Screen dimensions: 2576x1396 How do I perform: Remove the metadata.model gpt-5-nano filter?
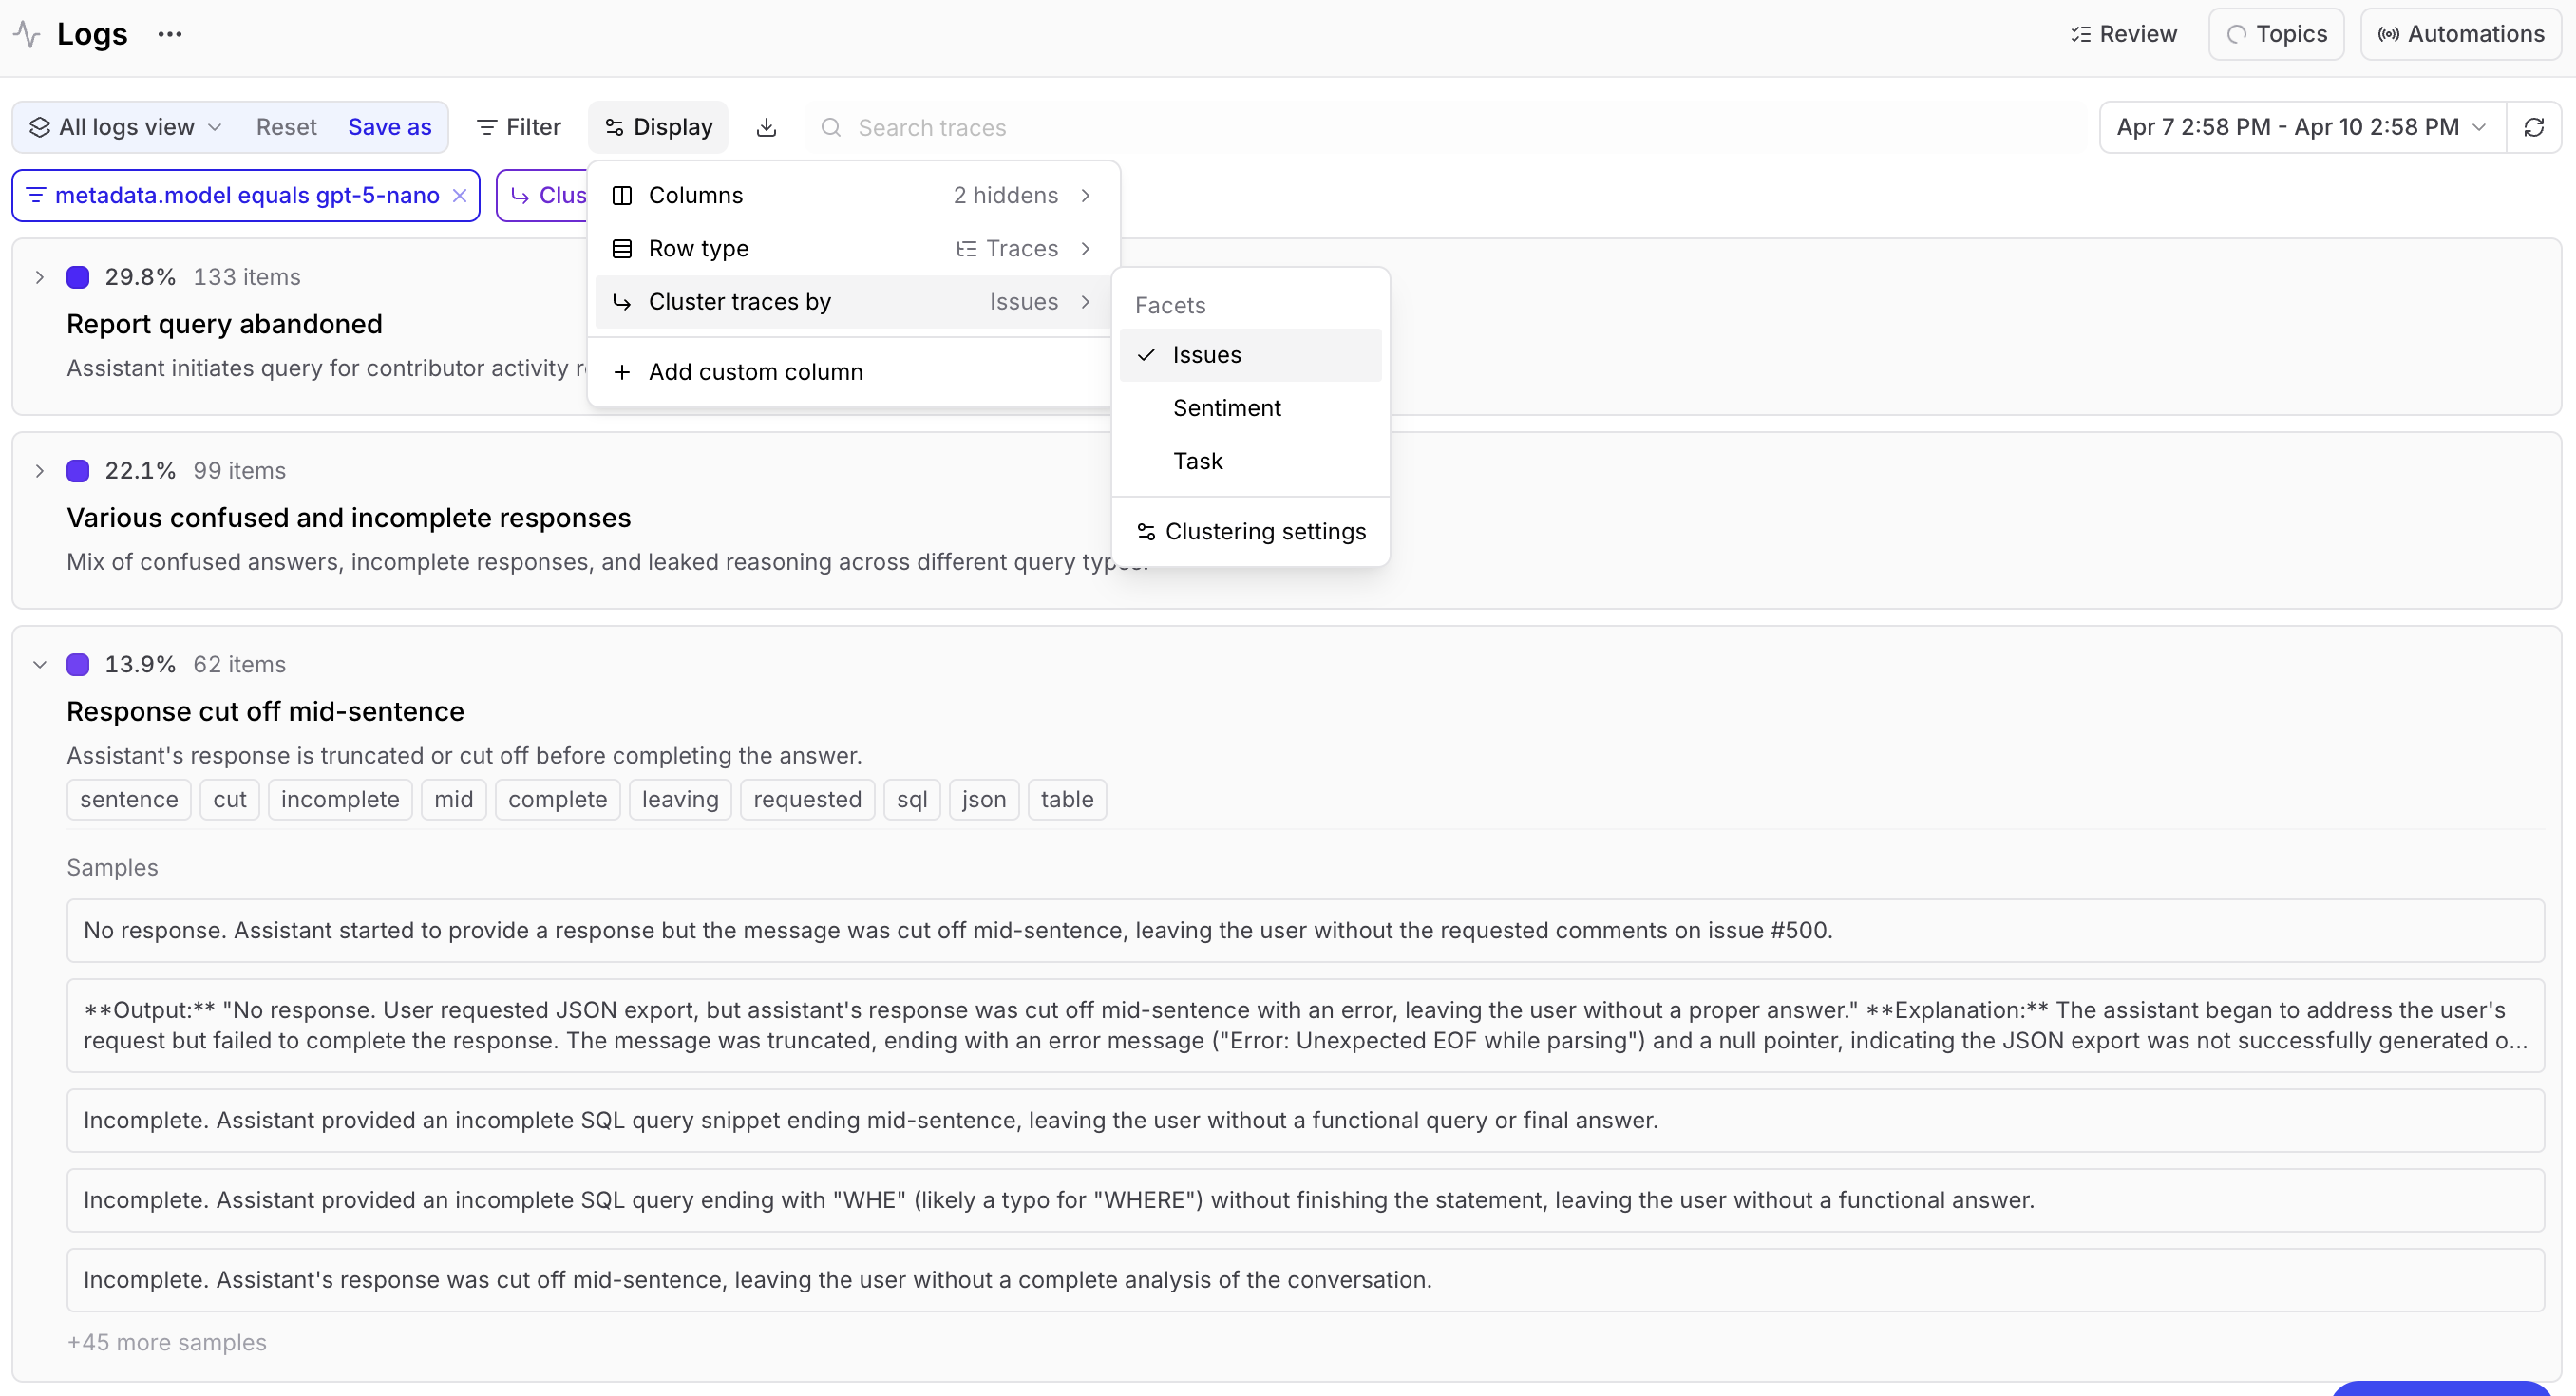pos(460,195)
